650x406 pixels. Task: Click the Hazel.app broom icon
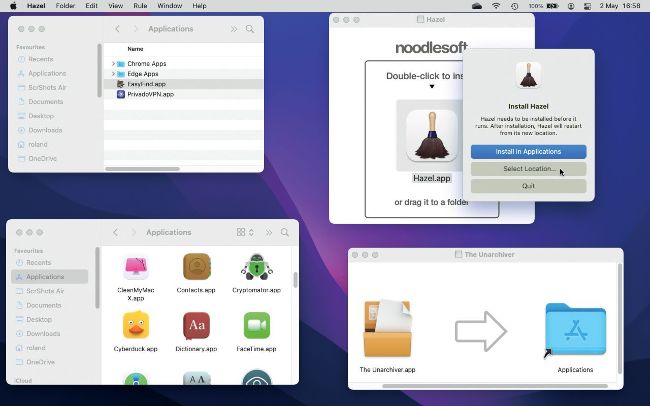(432, 136)
